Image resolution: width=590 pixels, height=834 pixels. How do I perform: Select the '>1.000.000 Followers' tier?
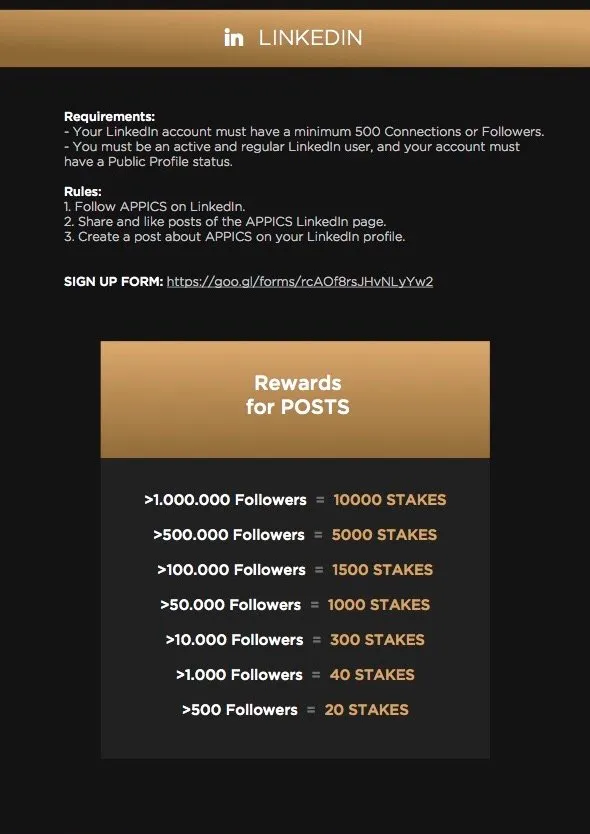(x=226, y=499)
